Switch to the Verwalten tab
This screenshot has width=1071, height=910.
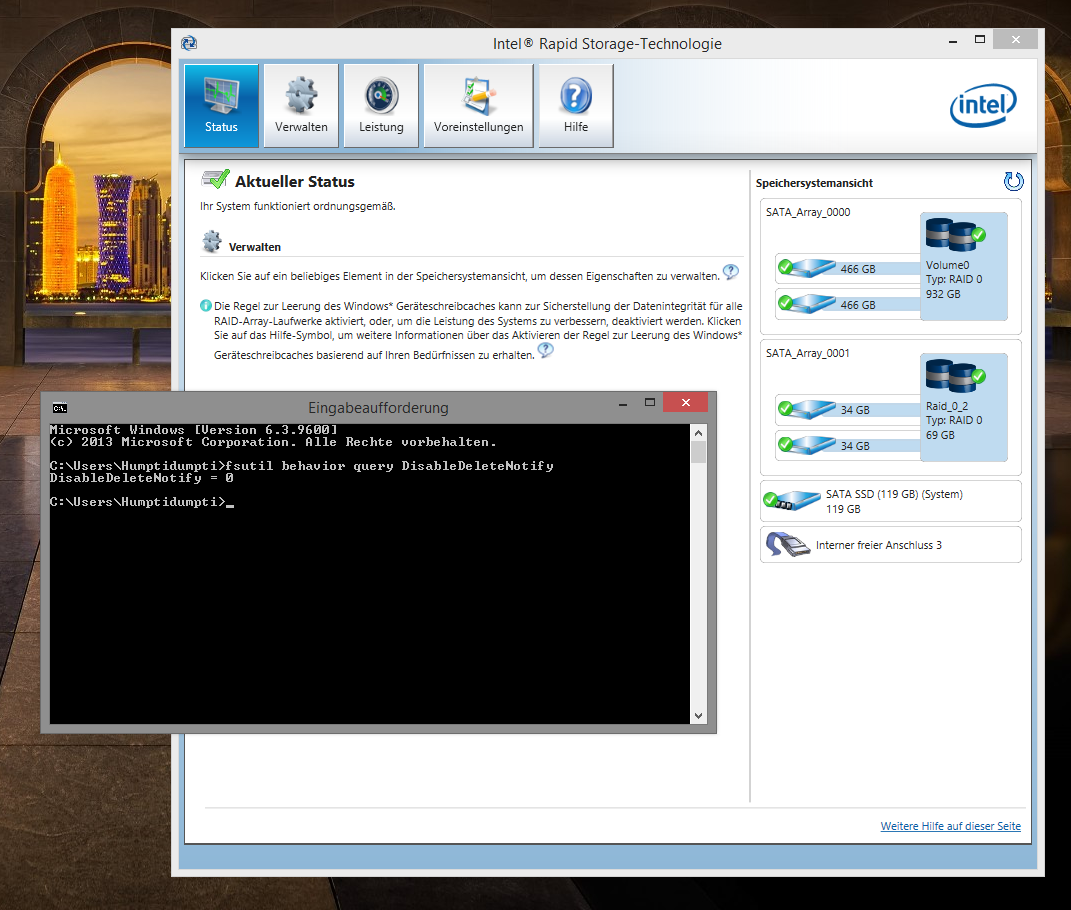(x=301, y=106)
